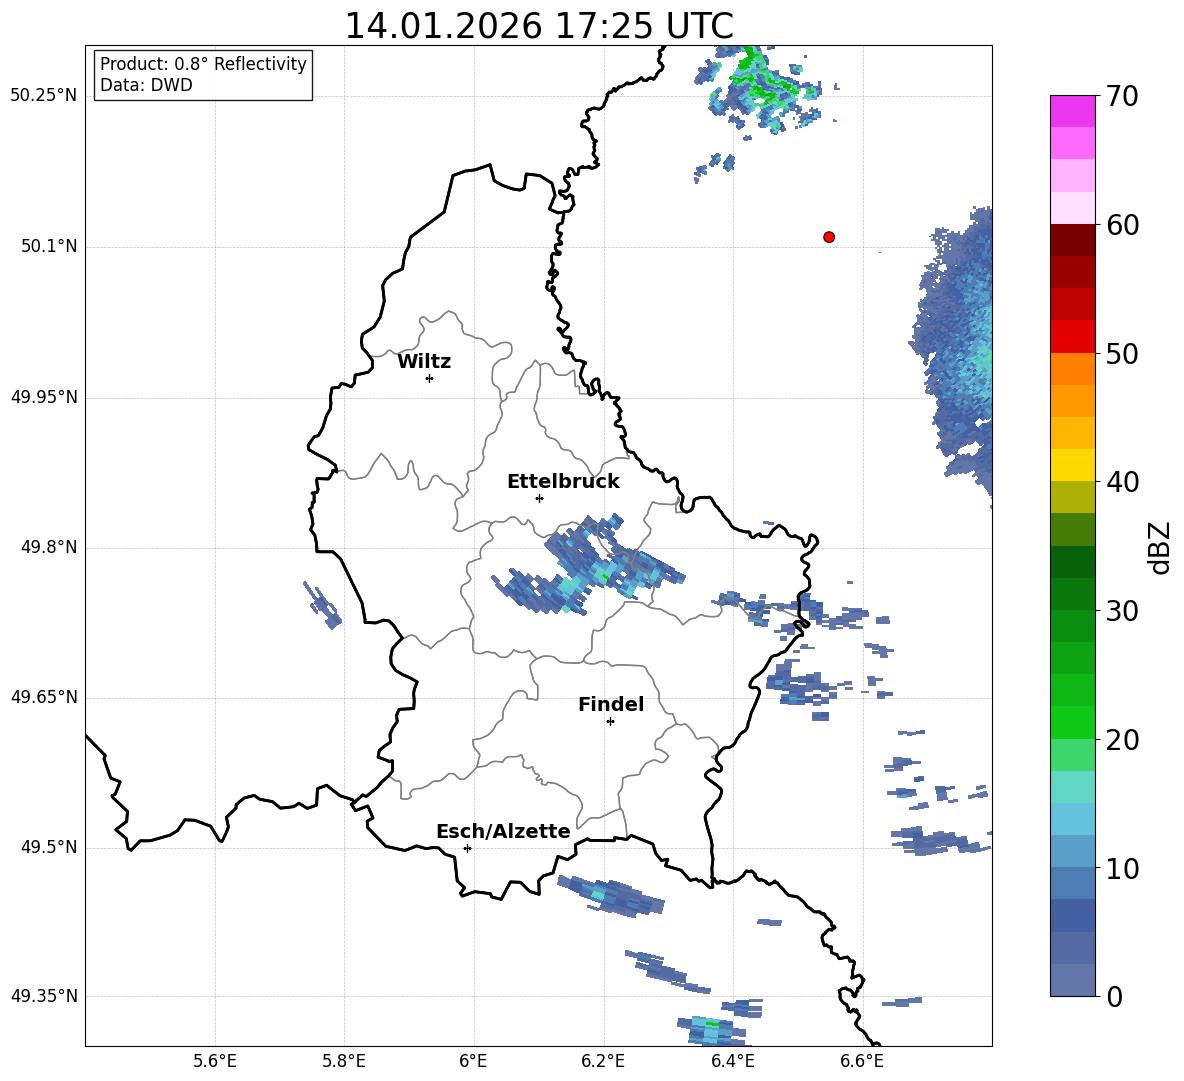This screenshot has width=1184, height=1081.
Task: Click the 49.5°N latitude label
Action: pyautogui.click(x=49, y=848)
